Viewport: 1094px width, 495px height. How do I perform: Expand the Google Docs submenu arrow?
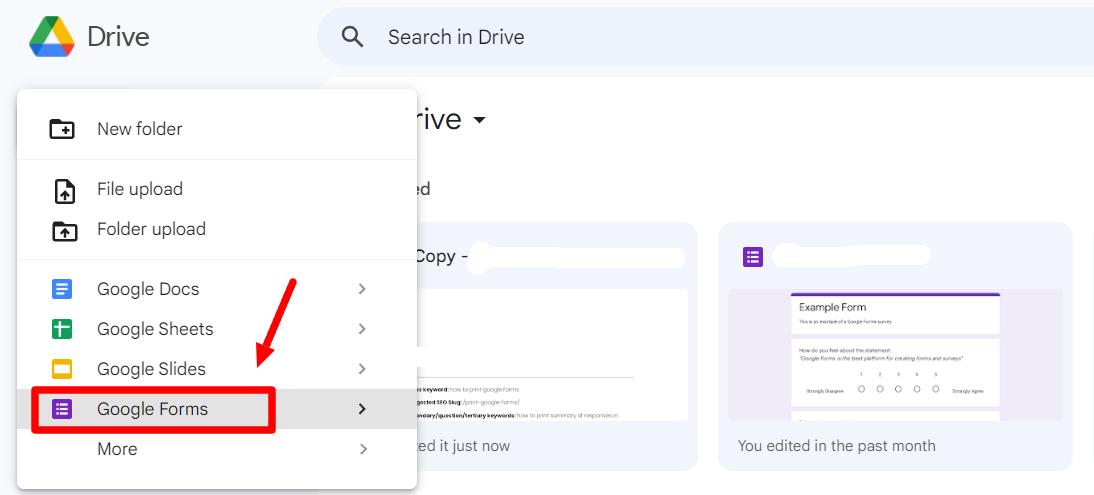tap(362, 289)
